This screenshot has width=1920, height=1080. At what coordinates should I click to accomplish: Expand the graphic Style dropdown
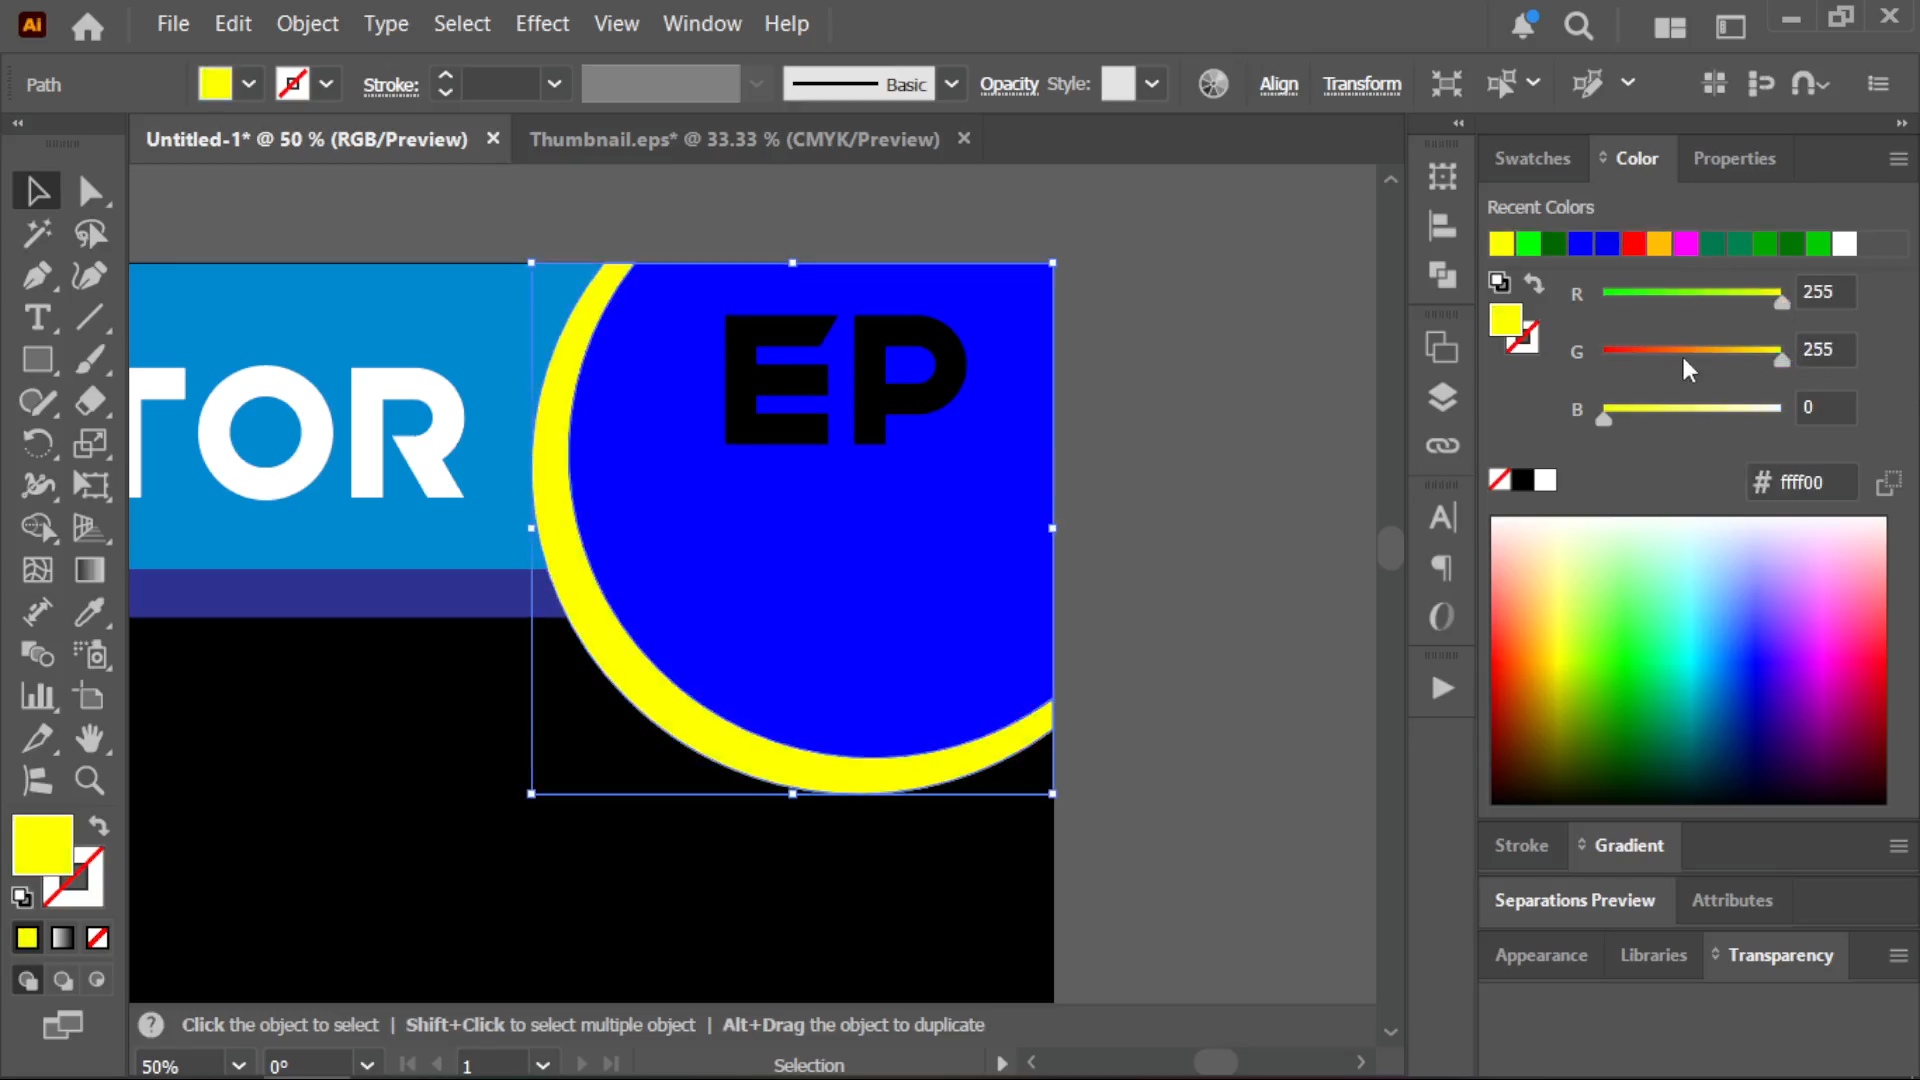[x=1152, y=84]
